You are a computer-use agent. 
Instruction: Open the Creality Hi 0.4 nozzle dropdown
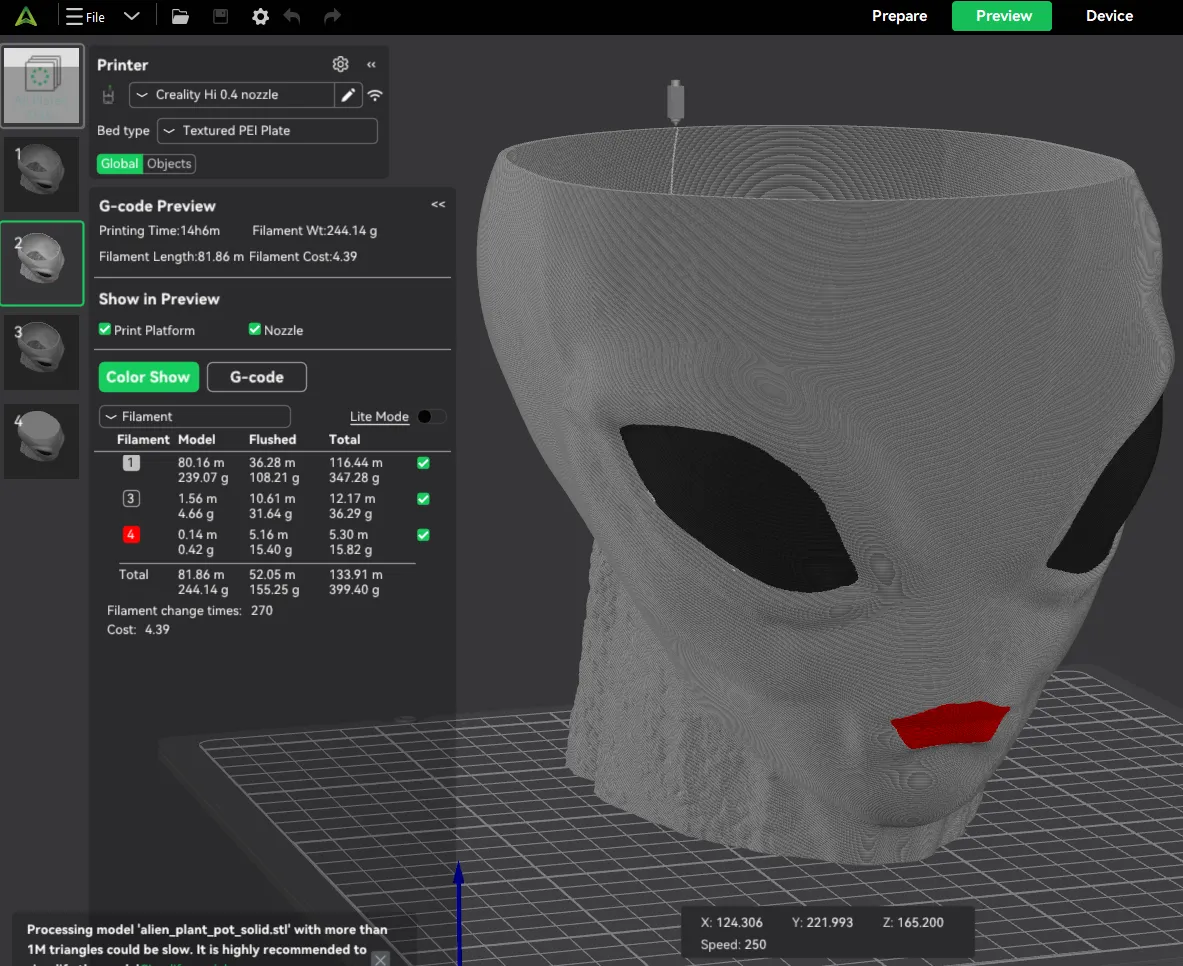coord(232,95)
